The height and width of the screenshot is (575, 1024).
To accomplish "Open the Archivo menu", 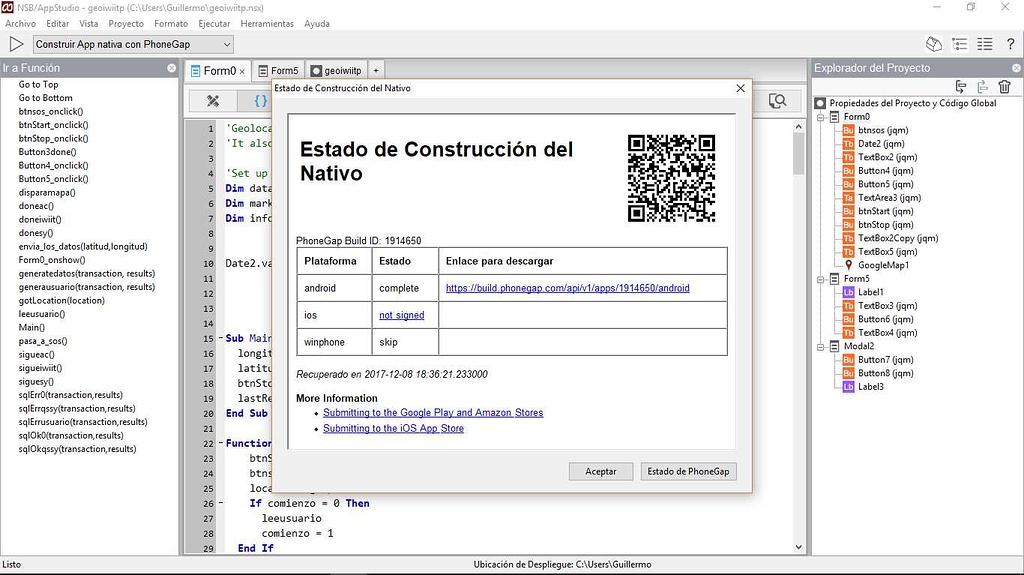I will (x=20, y=24).
